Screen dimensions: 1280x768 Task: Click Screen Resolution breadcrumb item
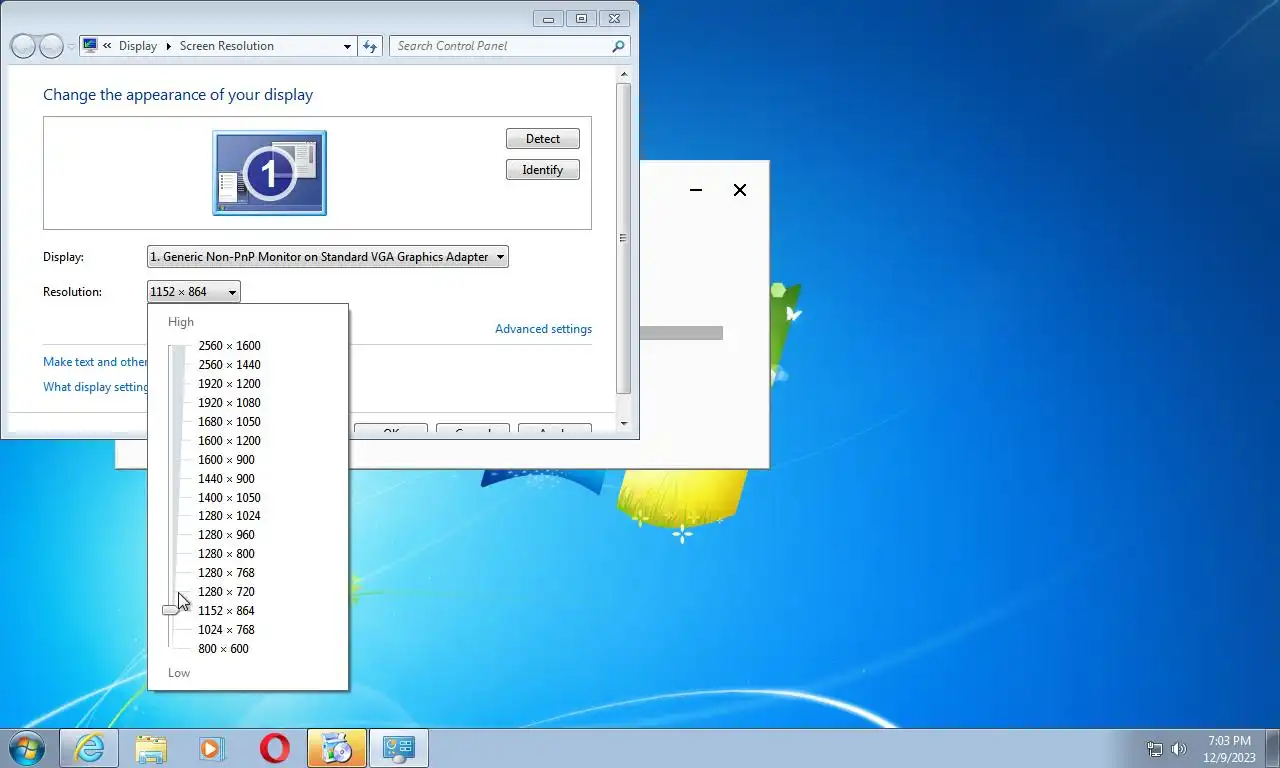pyautogui.click(x=226, y=46)
